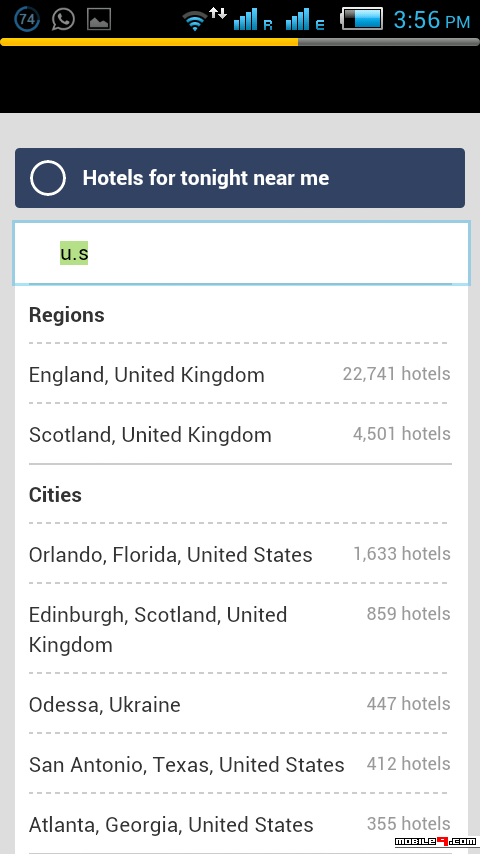This screenshot has height=854, width=480.
Task: Tap the yellow page loading progress bar
Action: pos(149,42)
